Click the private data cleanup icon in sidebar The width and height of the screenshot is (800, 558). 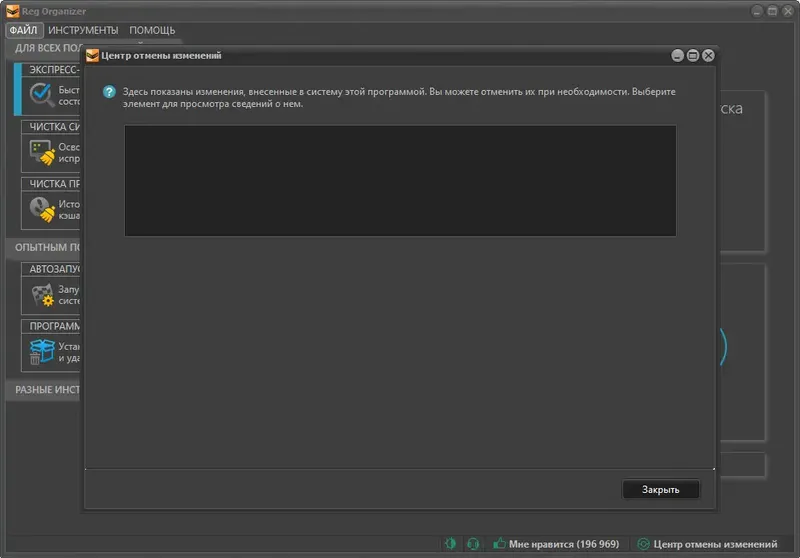(42, 210)
